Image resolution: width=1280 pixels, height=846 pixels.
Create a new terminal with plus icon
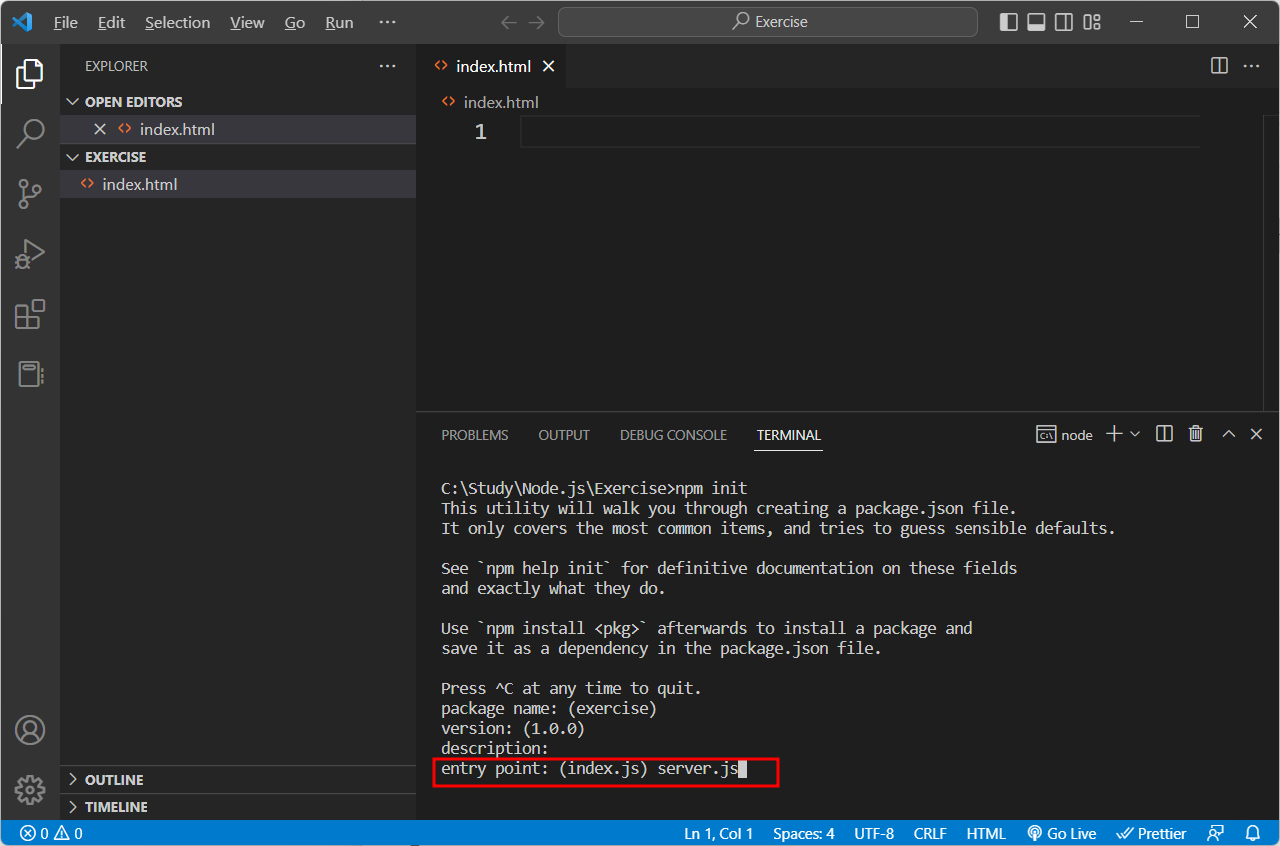(1114, 434)
